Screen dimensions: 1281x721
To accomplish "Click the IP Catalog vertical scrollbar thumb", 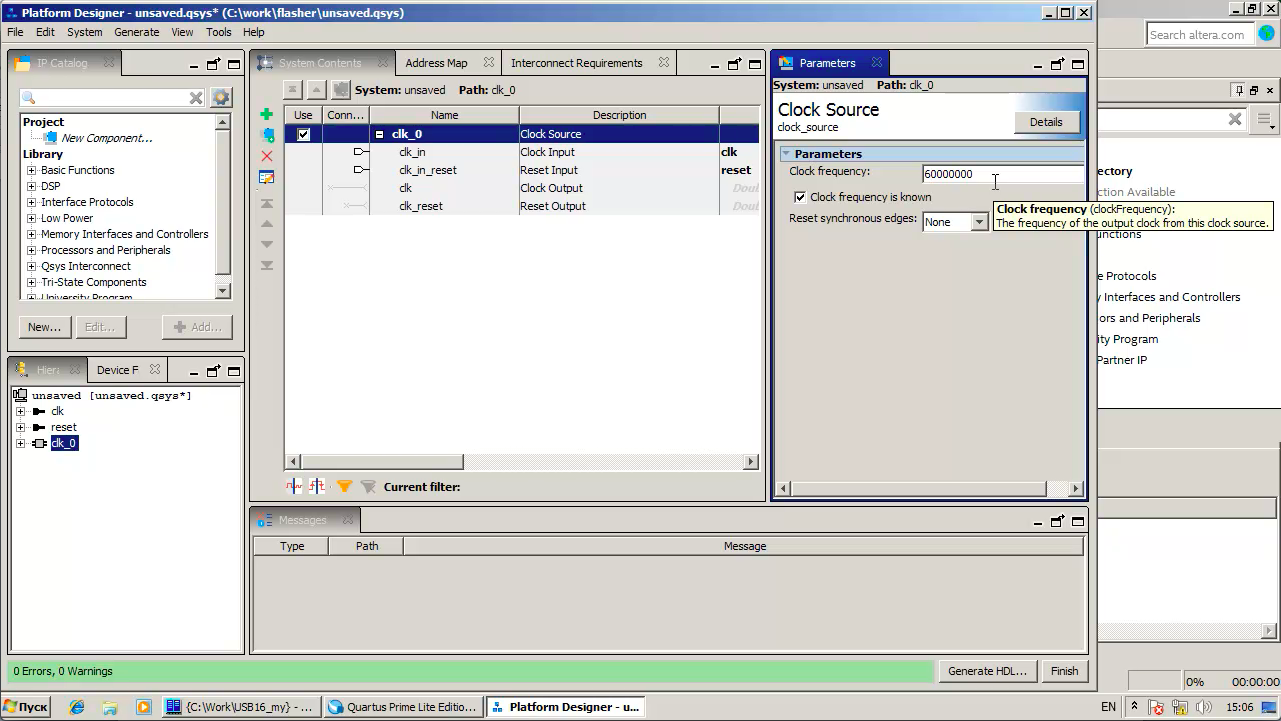I will pos(223,203).
